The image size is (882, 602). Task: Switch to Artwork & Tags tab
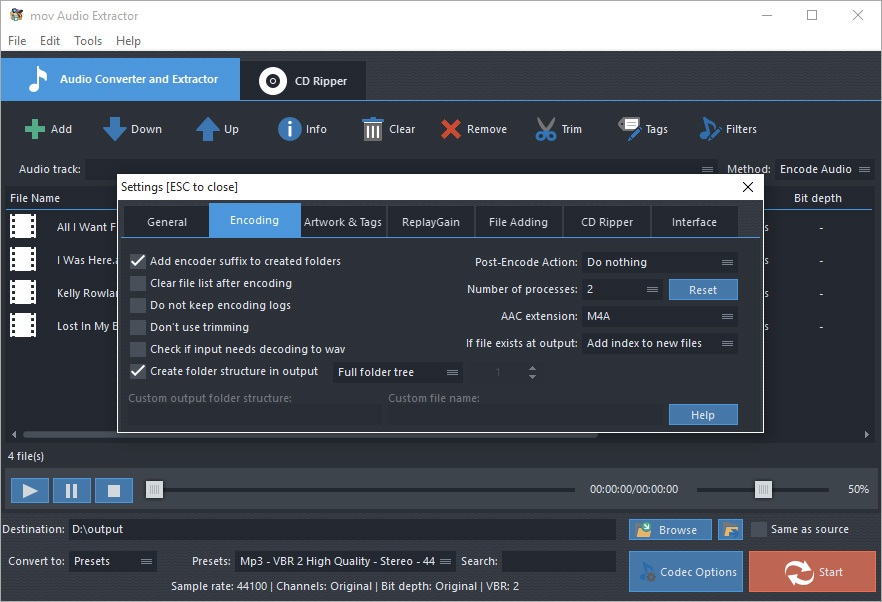tap(343, 222)
